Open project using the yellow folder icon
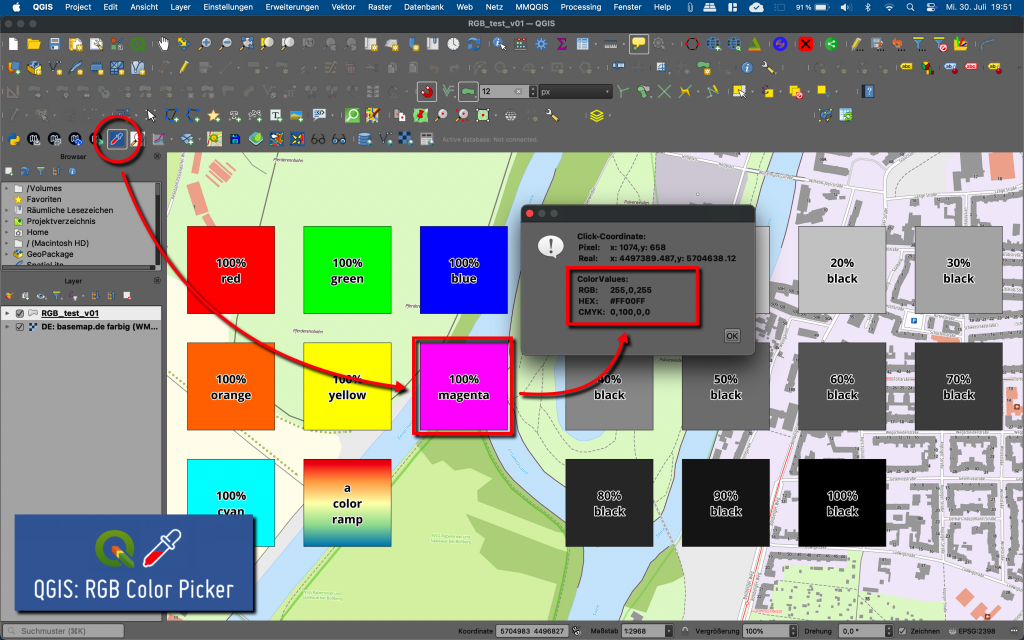This screenshot has height=640, width=1024. coord(34,44)
